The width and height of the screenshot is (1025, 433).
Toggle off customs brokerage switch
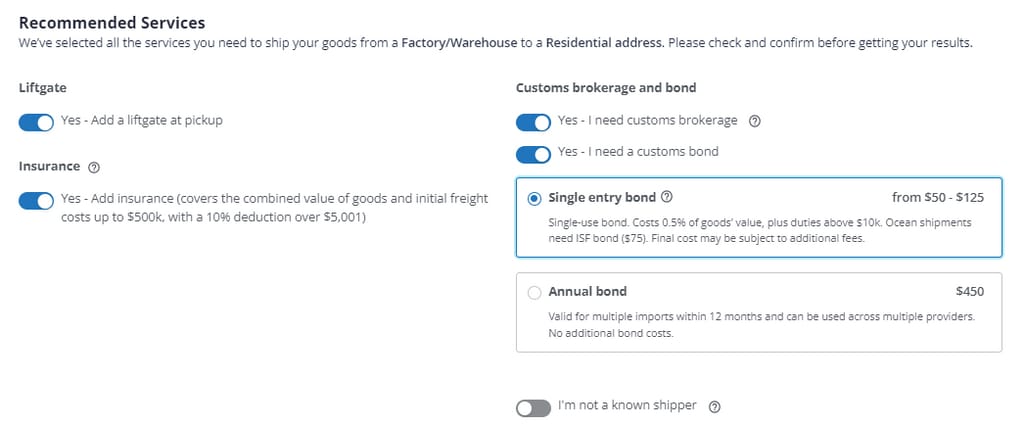533,122
